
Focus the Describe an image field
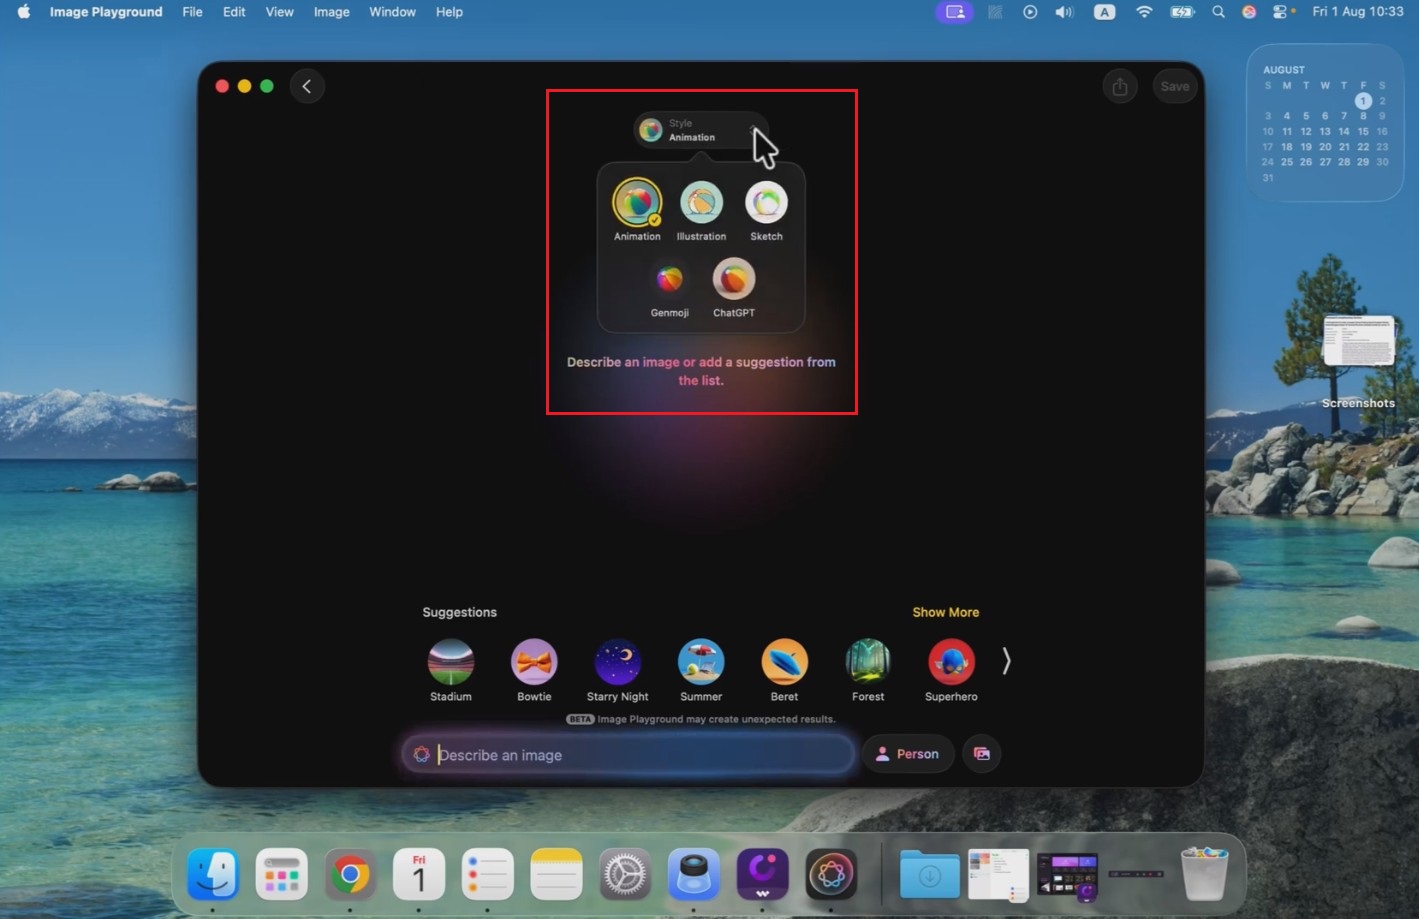point(628,755)
